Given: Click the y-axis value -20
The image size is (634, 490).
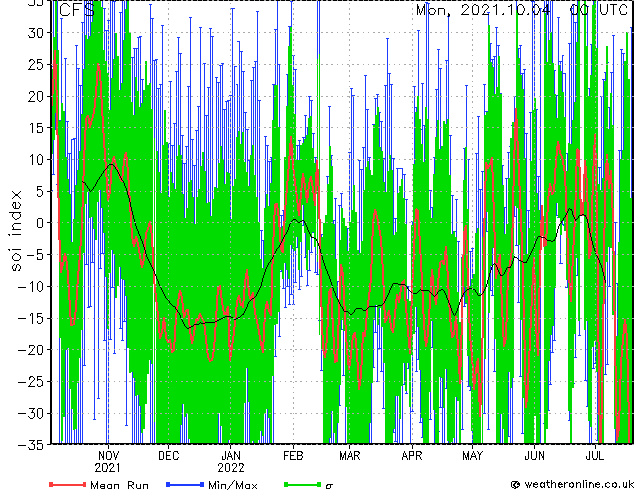Looking at the screenshot, I should [x=31, y=350].
